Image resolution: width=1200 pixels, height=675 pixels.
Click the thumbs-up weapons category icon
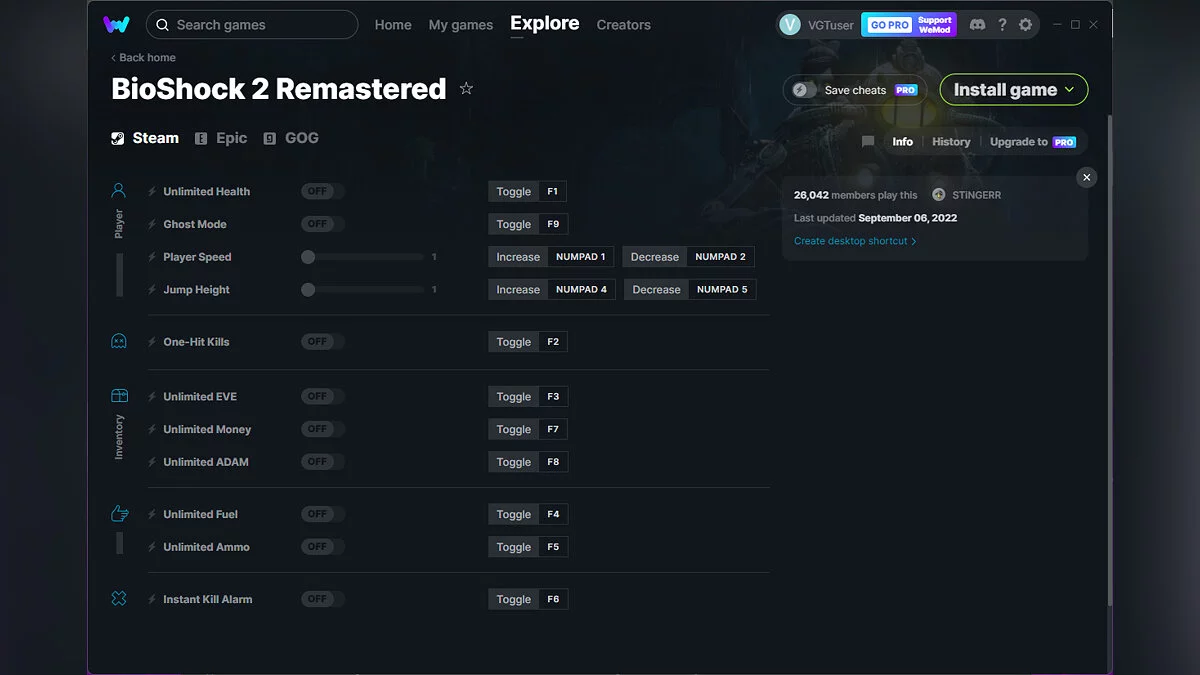(119, 513)
